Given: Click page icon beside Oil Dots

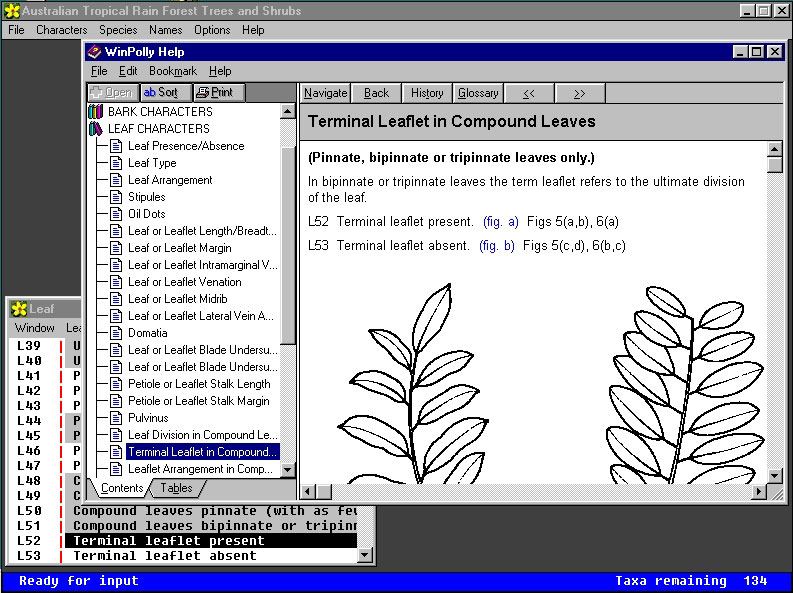Looking at the screenshot, I should pos(116,214).
